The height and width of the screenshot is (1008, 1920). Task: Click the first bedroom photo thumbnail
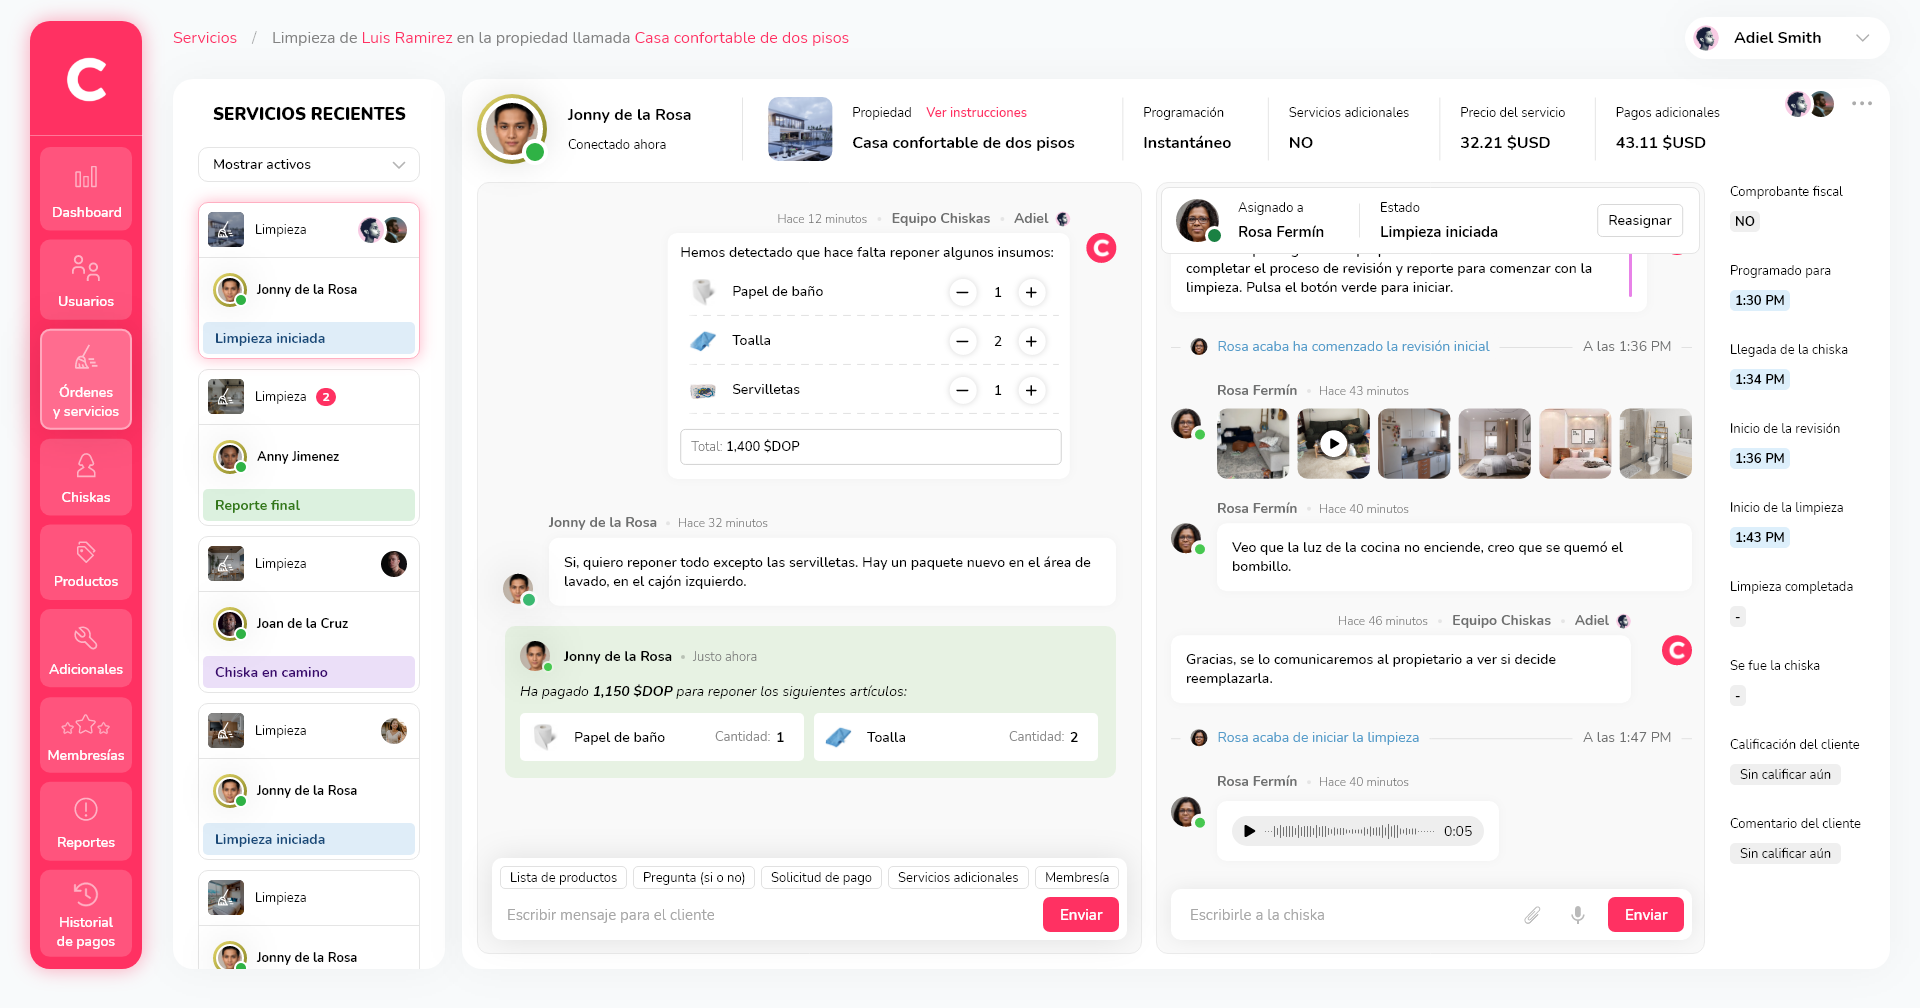coord(1494,443)
